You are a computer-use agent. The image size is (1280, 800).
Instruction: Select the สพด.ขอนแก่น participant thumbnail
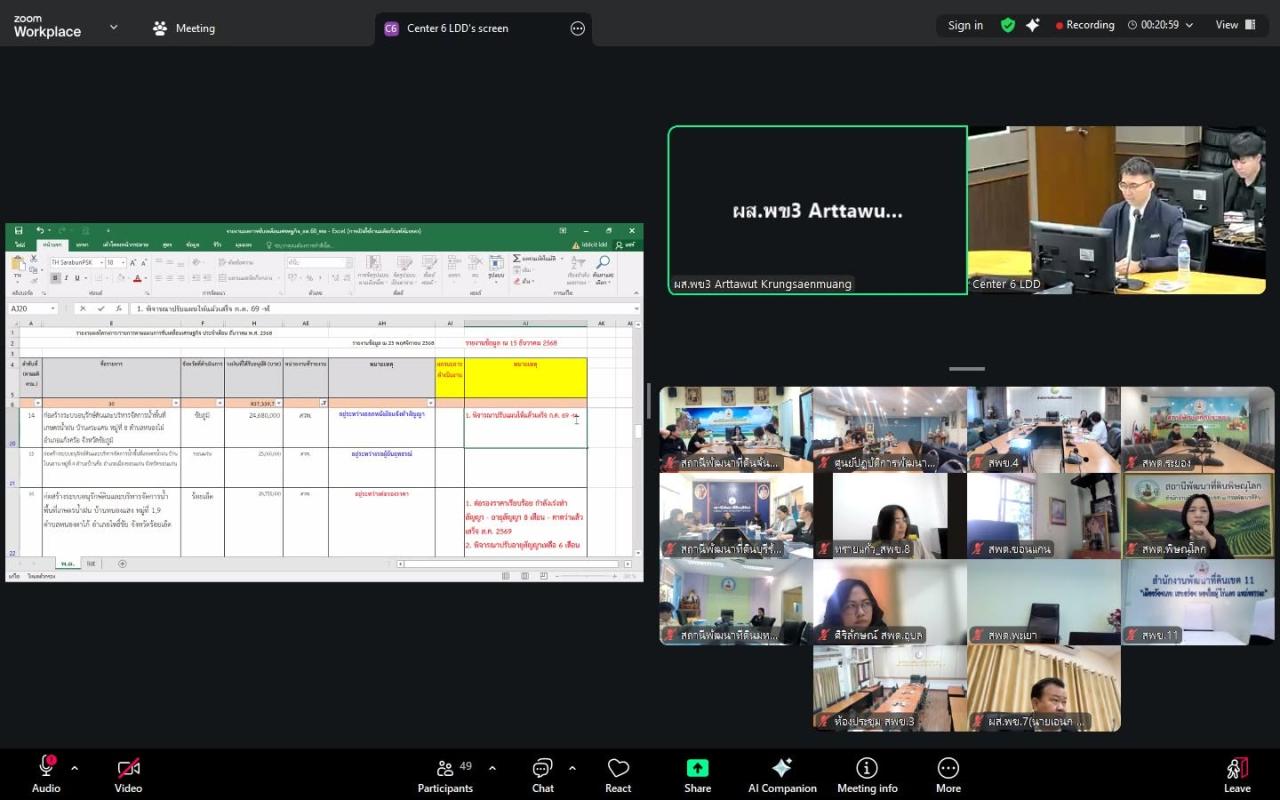1043,515
